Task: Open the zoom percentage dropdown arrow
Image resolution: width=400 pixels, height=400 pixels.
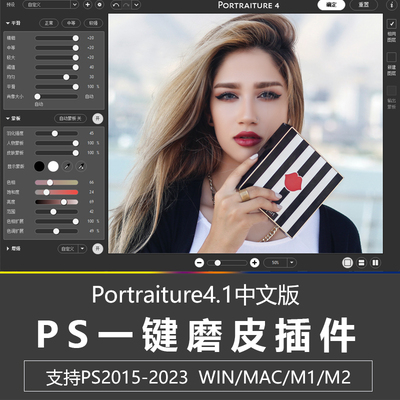Action: tap(292, 263)
